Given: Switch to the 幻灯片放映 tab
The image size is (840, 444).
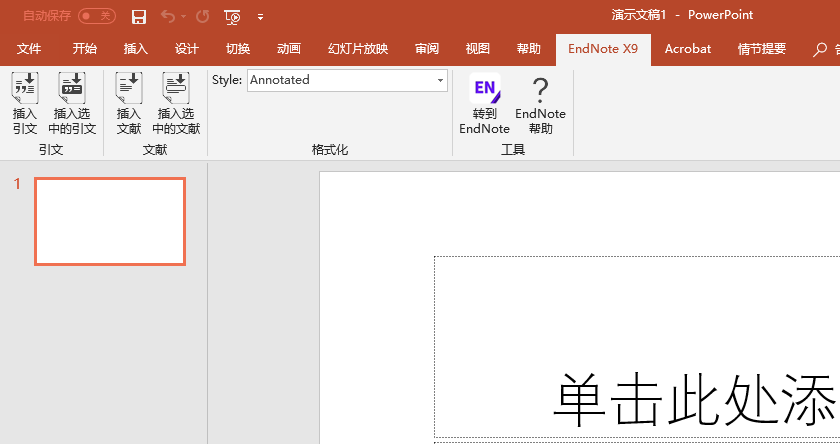Looking at the screenshot, I should [358, 49].
